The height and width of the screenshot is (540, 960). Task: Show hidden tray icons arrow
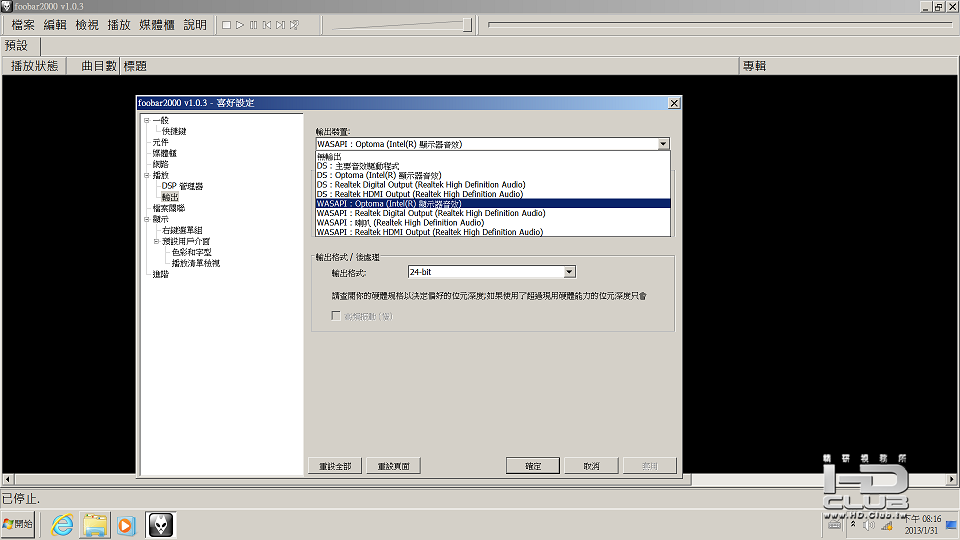(x=853, y=524)
